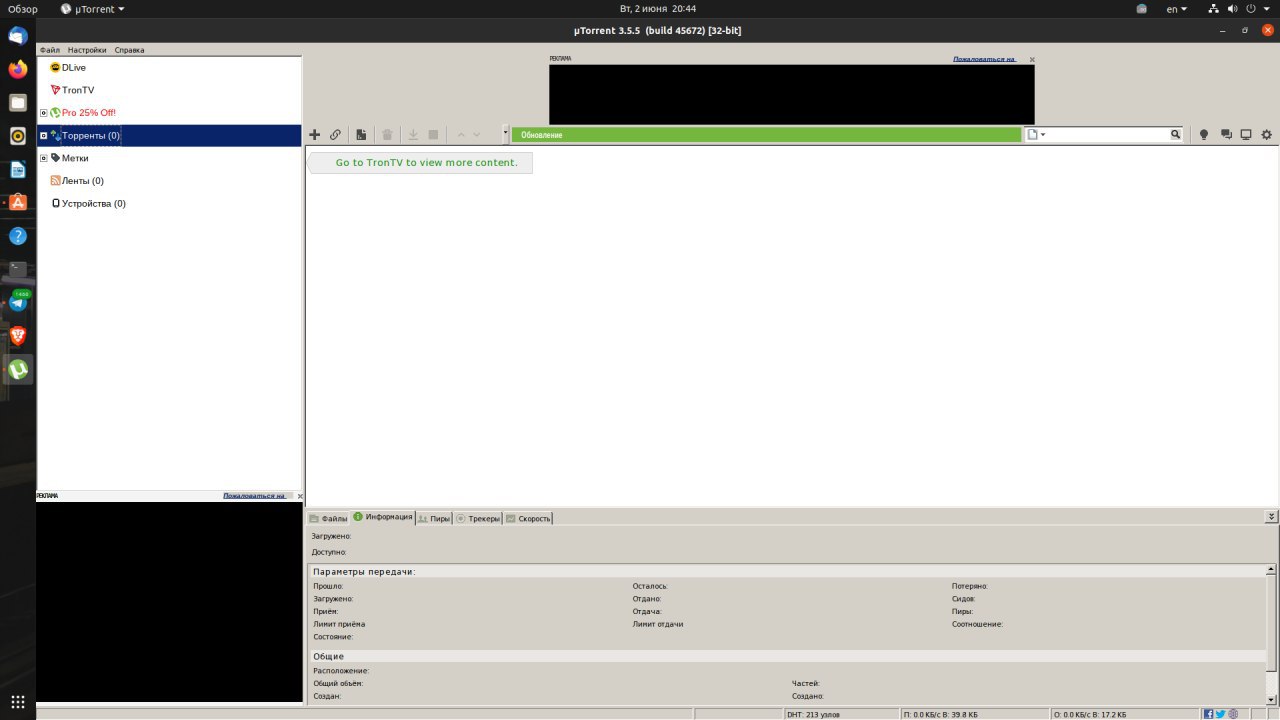The height and width of the screenshot is (720, 1280).
Task: Click the Create New Torrent file icon
Action: pos(361,134)
